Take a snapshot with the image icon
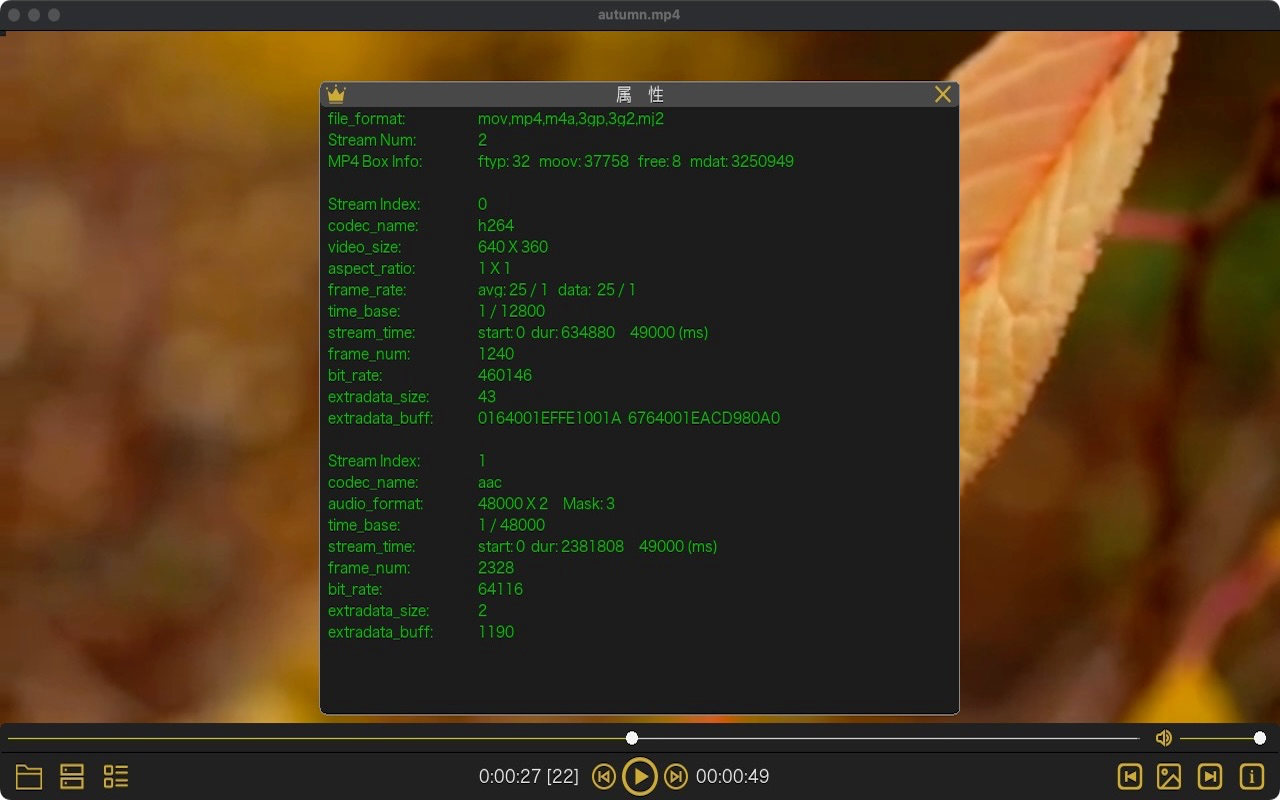Screen dimensions: 1280x800 (1169, 777)
